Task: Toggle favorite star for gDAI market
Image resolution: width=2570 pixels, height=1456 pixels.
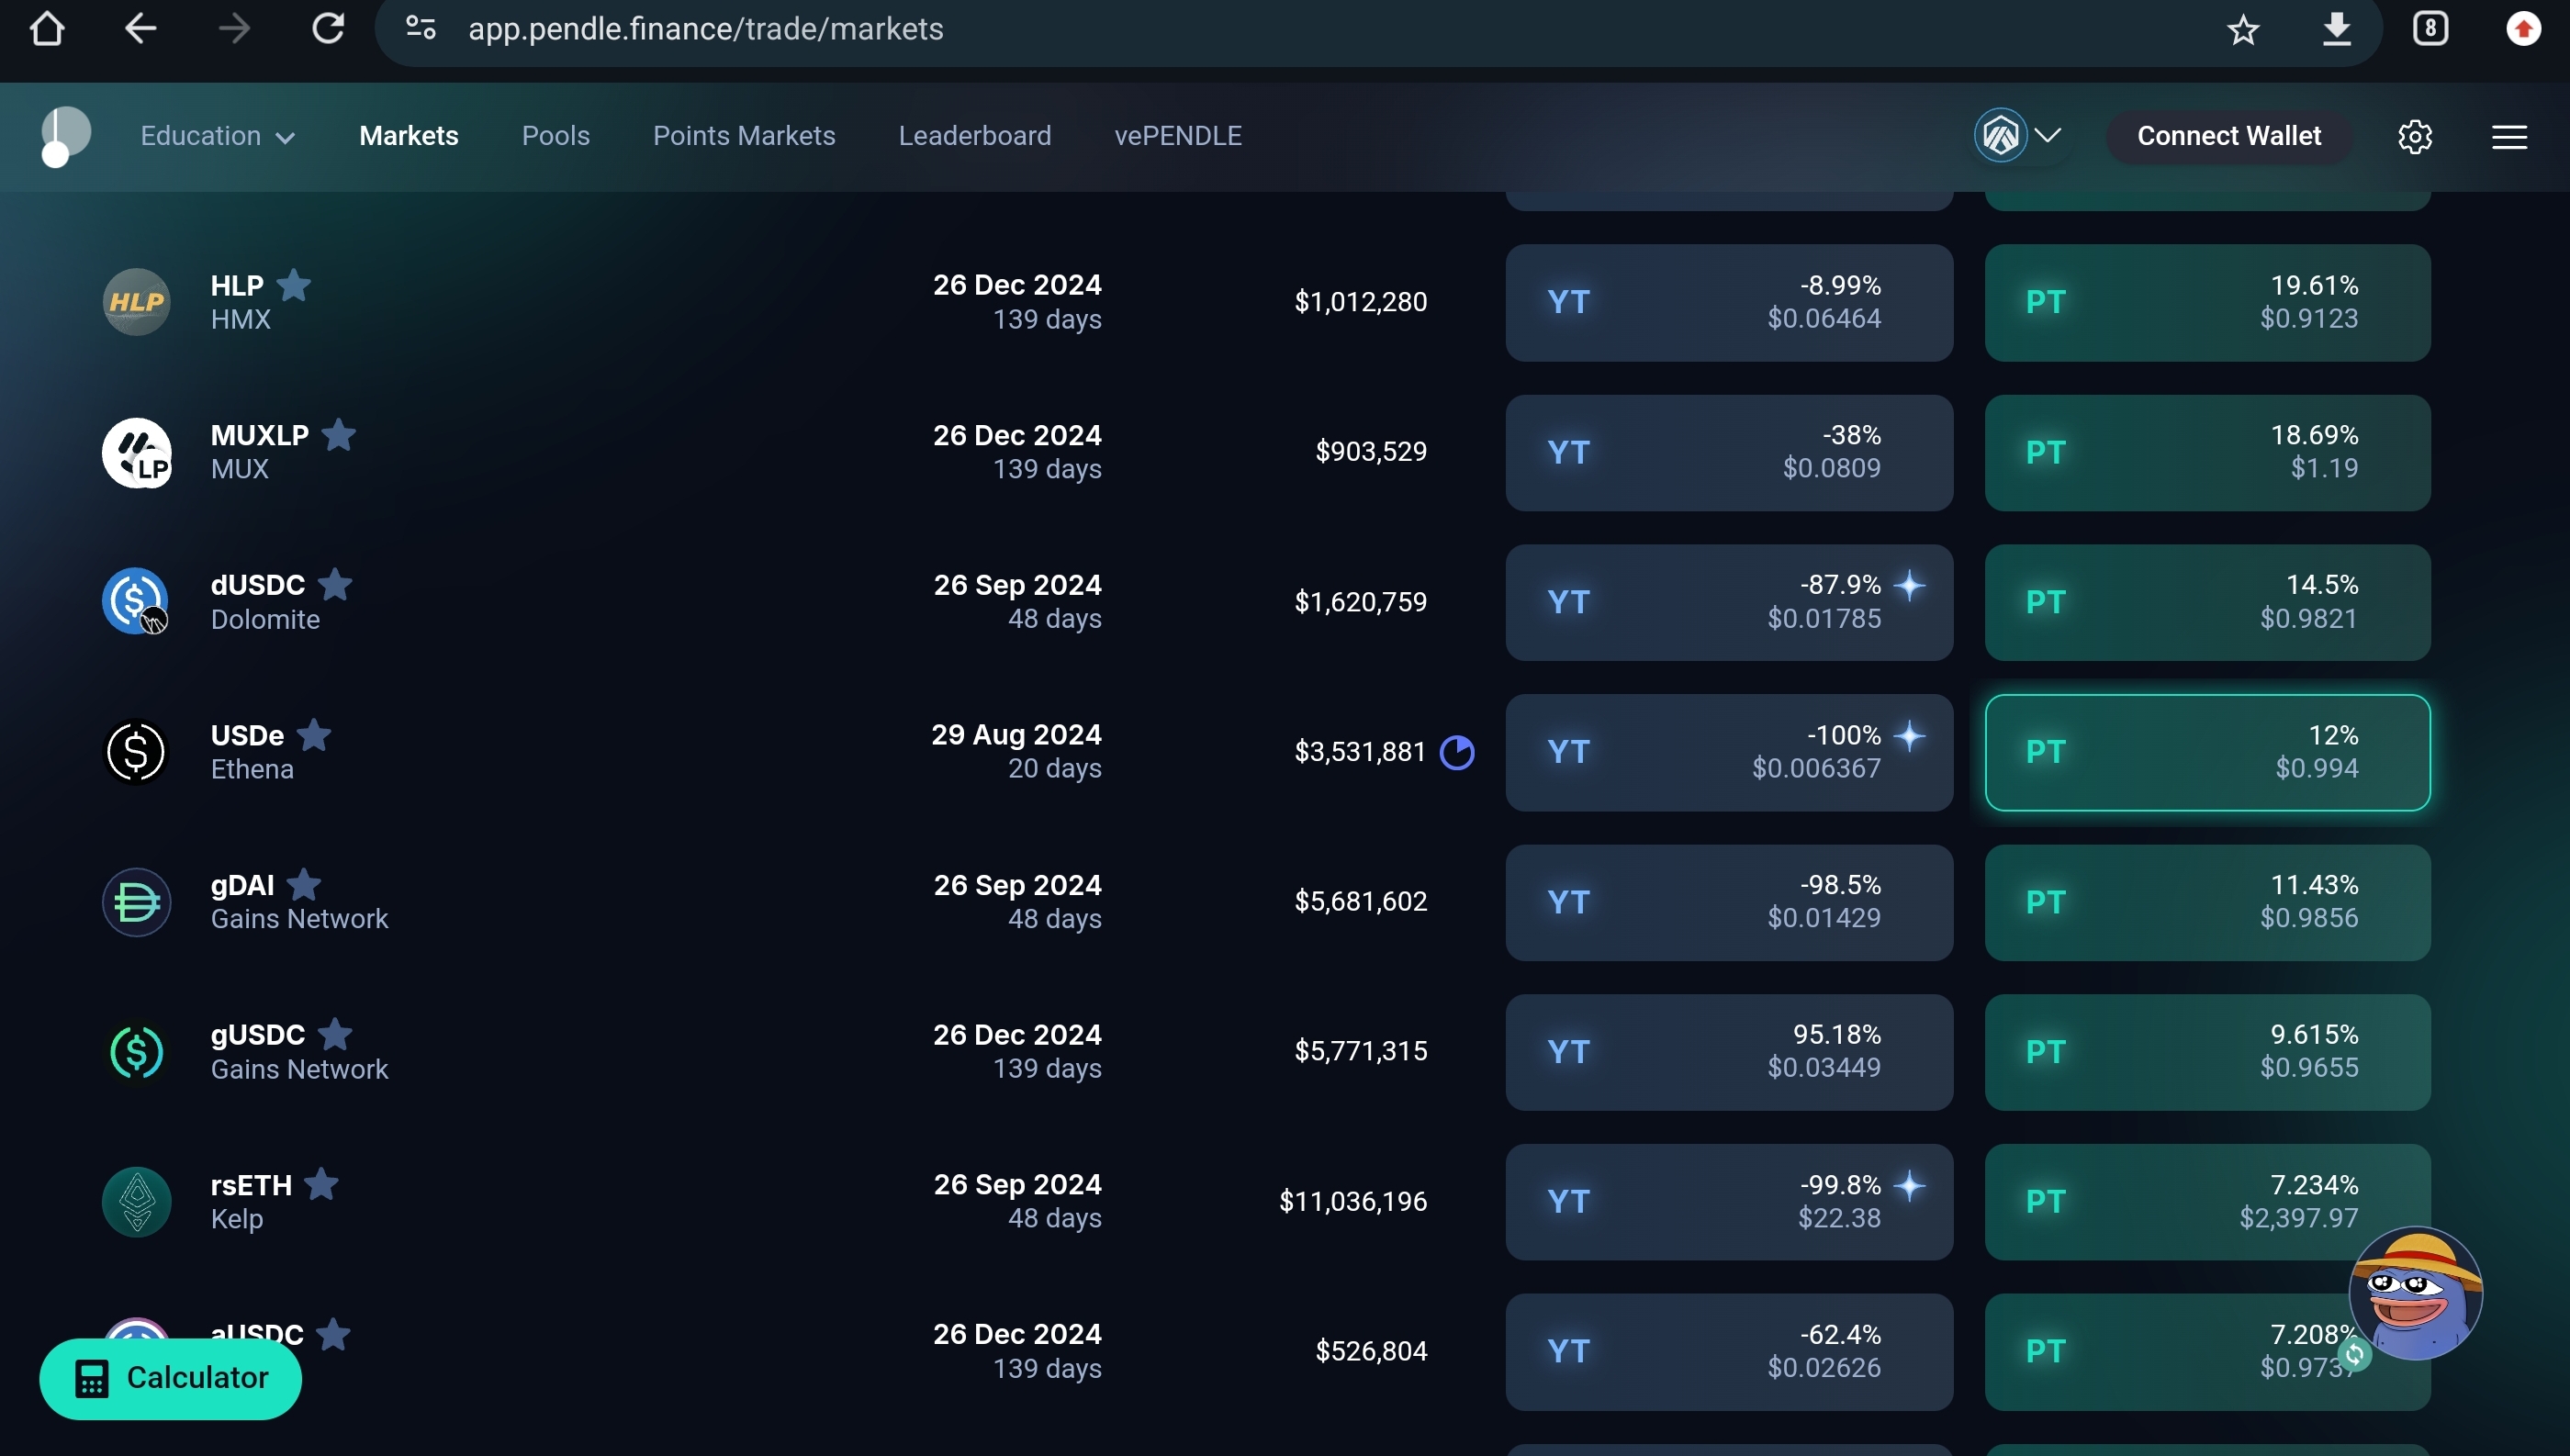Action: (x=304, y=885)
